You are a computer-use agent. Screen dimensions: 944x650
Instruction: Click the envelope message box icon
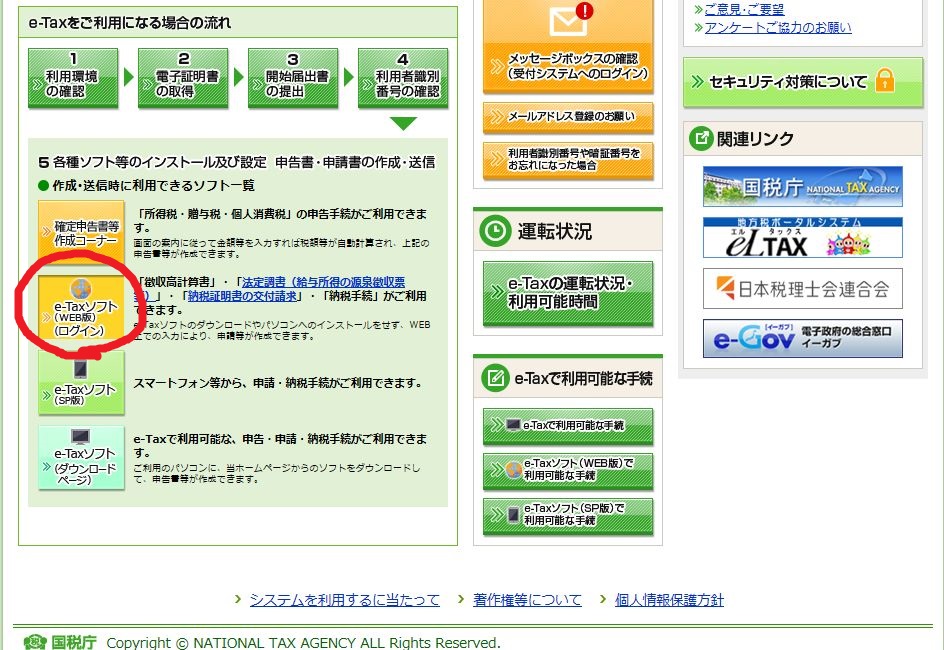pyautogui.click(x=568, y=22)
